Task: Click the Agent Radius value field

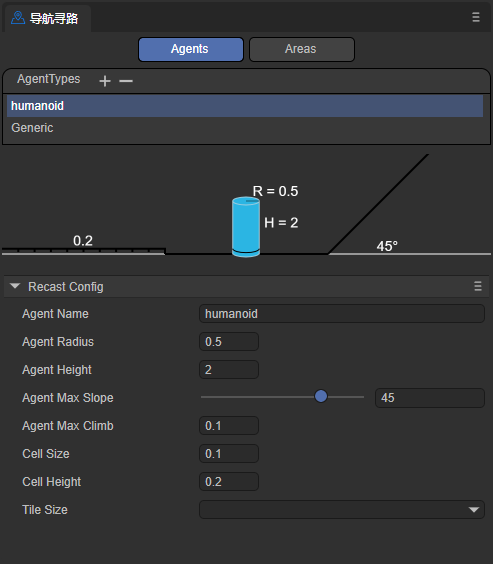Action: [229, 341]
